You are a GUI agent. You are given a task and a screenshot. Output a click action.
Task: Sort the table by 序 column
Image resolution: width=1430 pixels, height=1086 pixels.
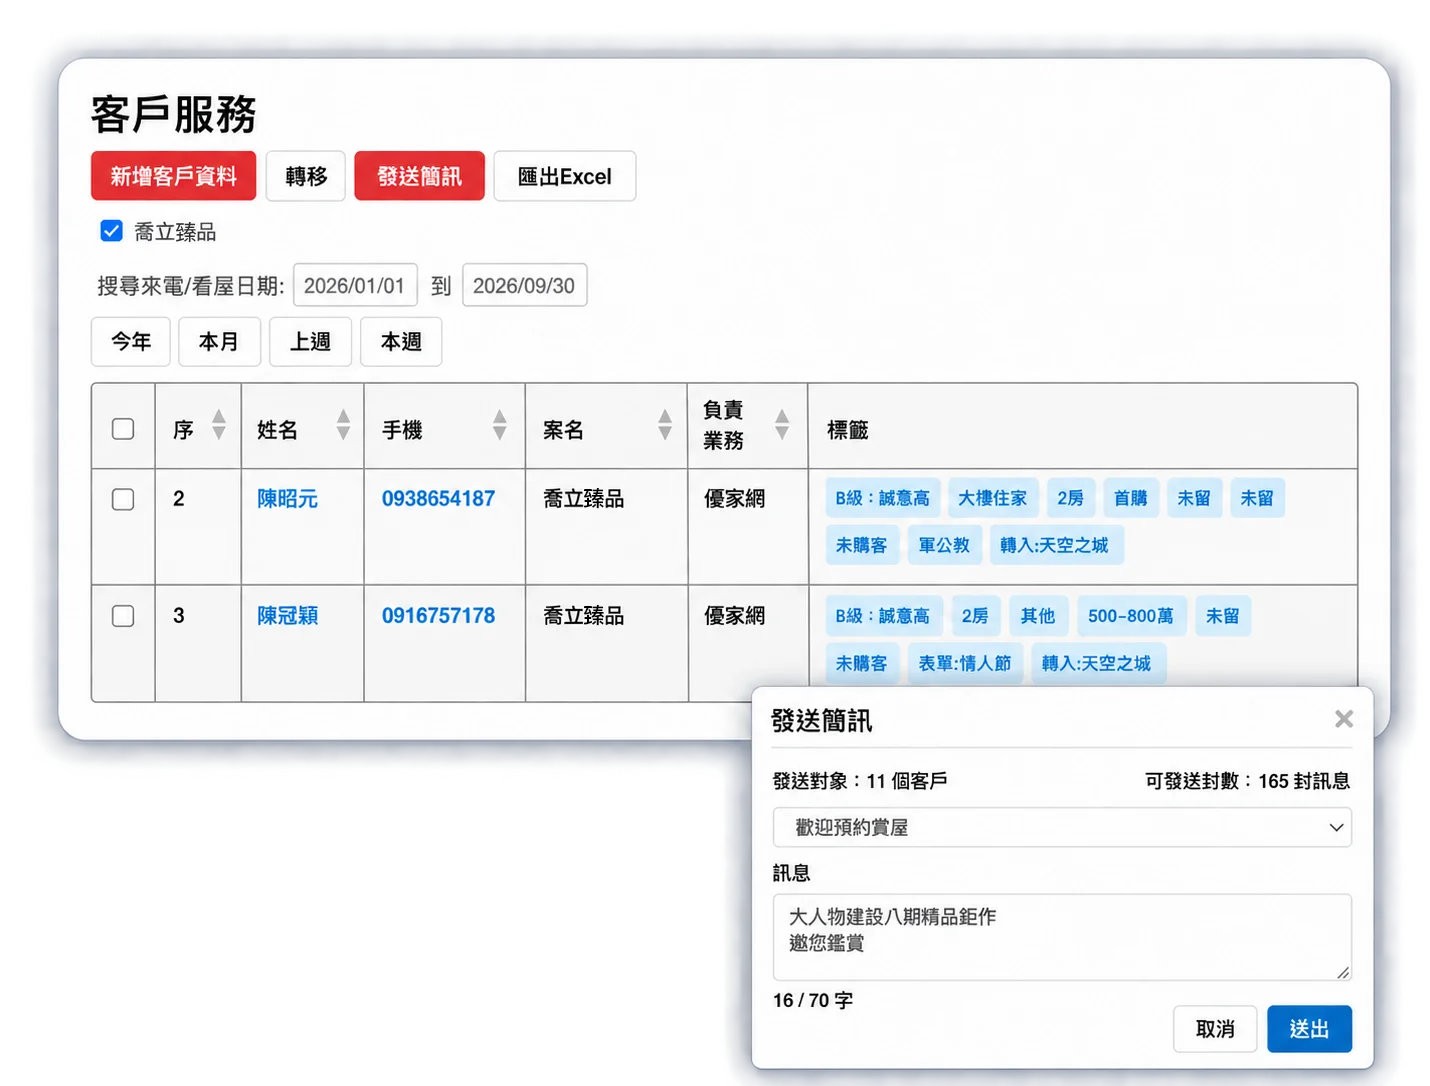tap(218, 425)
